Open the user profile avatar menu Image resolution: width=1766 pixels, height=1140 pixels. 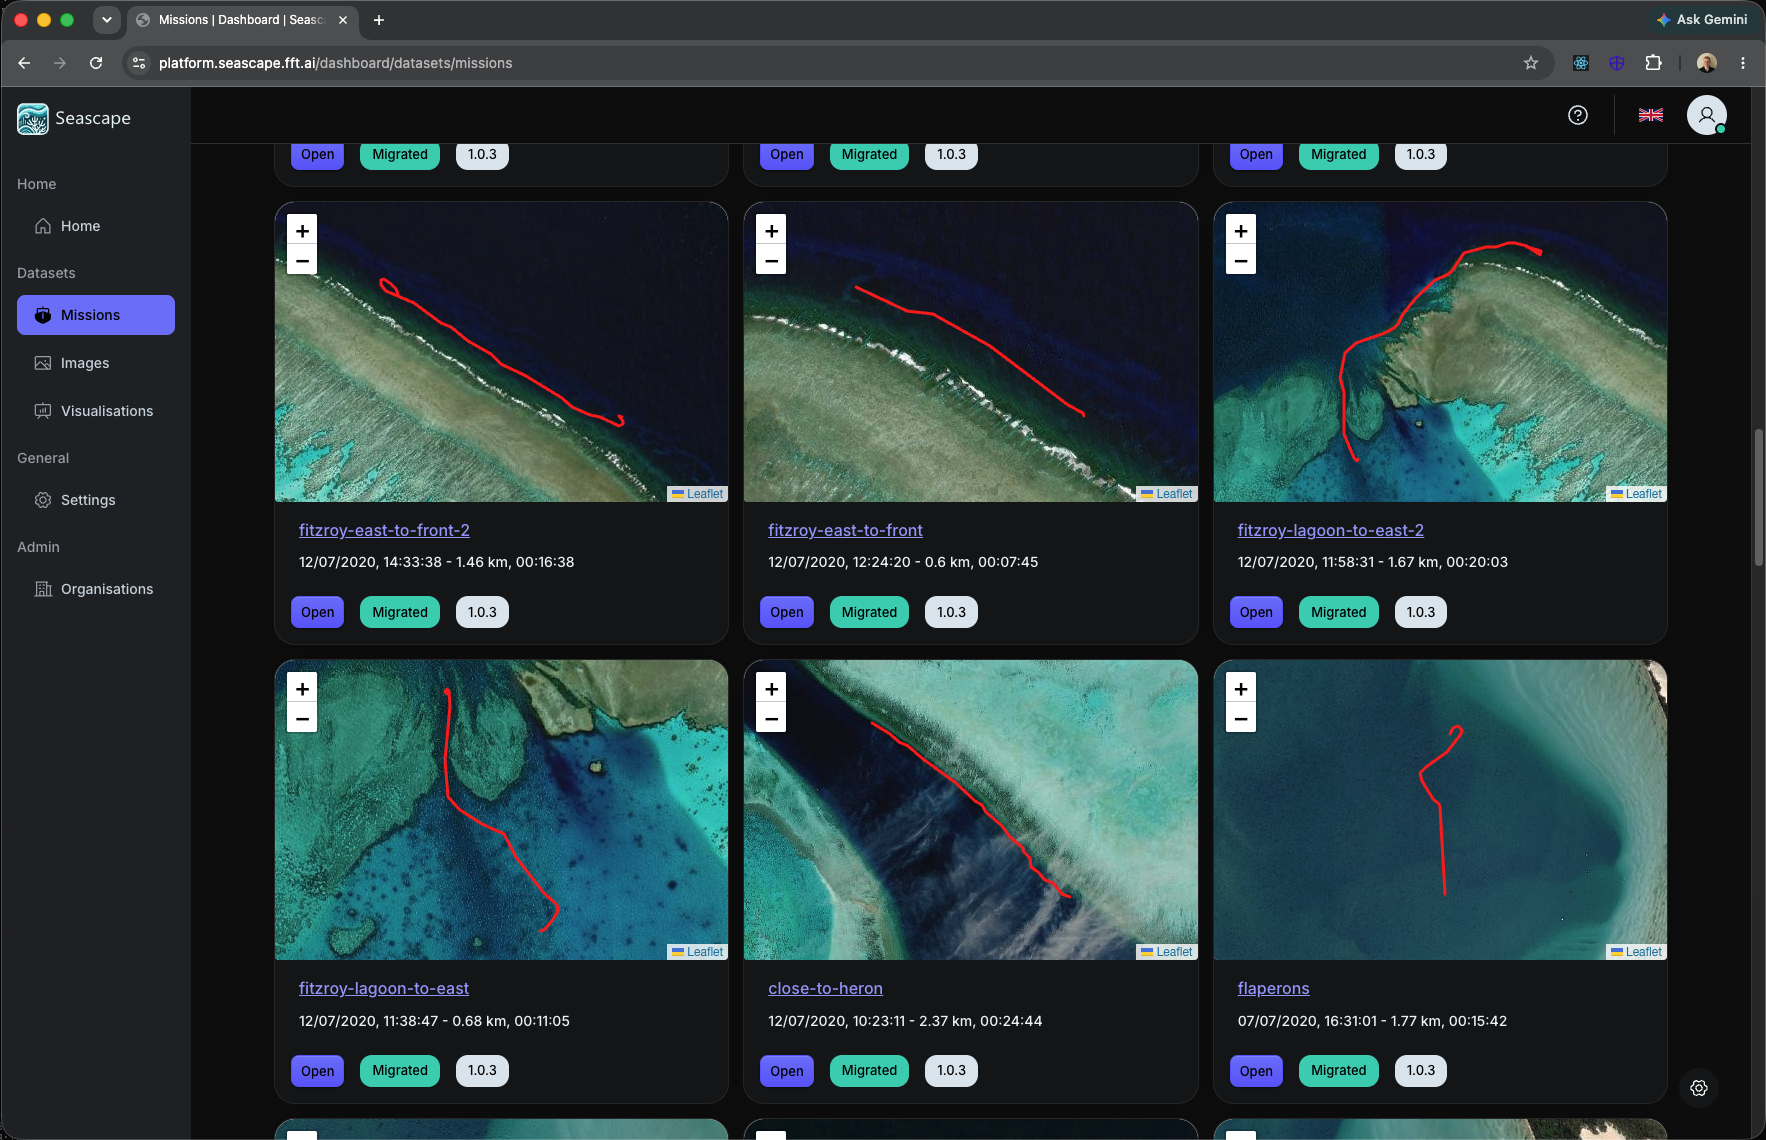1706,115
